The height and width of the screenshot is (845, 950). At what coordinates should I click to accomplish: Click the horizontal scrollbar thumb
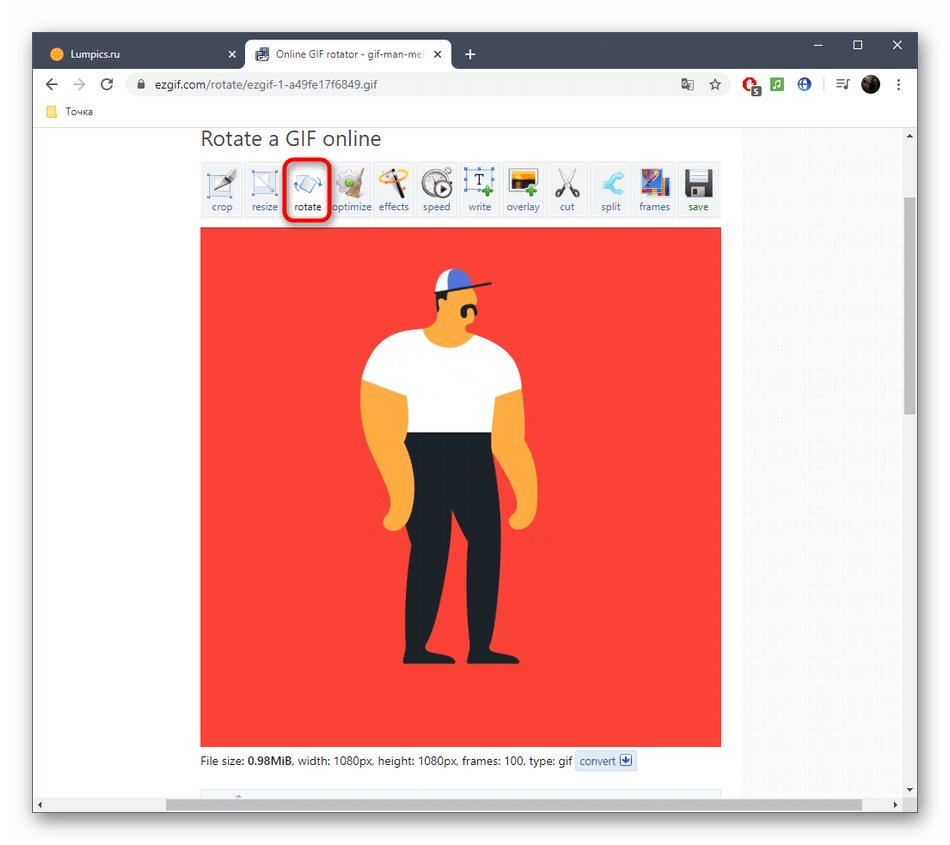tap(514, 804)
